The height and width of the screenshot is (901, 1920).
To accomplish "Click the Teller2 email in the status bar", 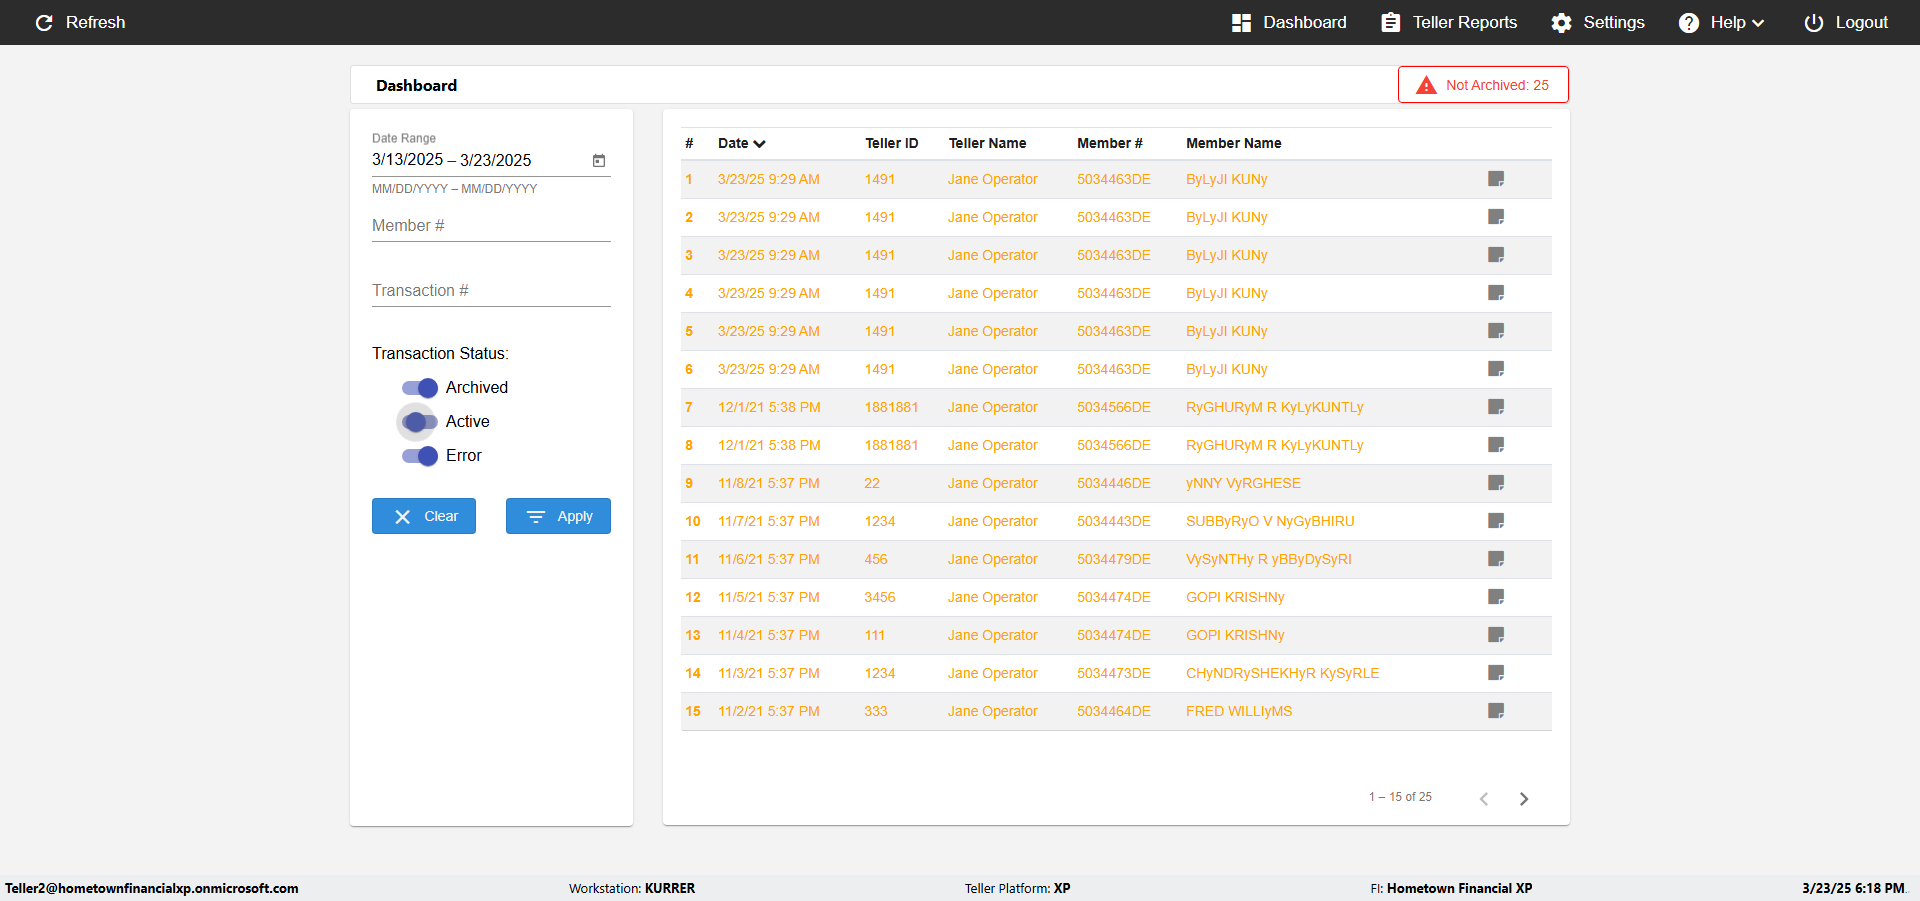I will (x=152, y=888).
